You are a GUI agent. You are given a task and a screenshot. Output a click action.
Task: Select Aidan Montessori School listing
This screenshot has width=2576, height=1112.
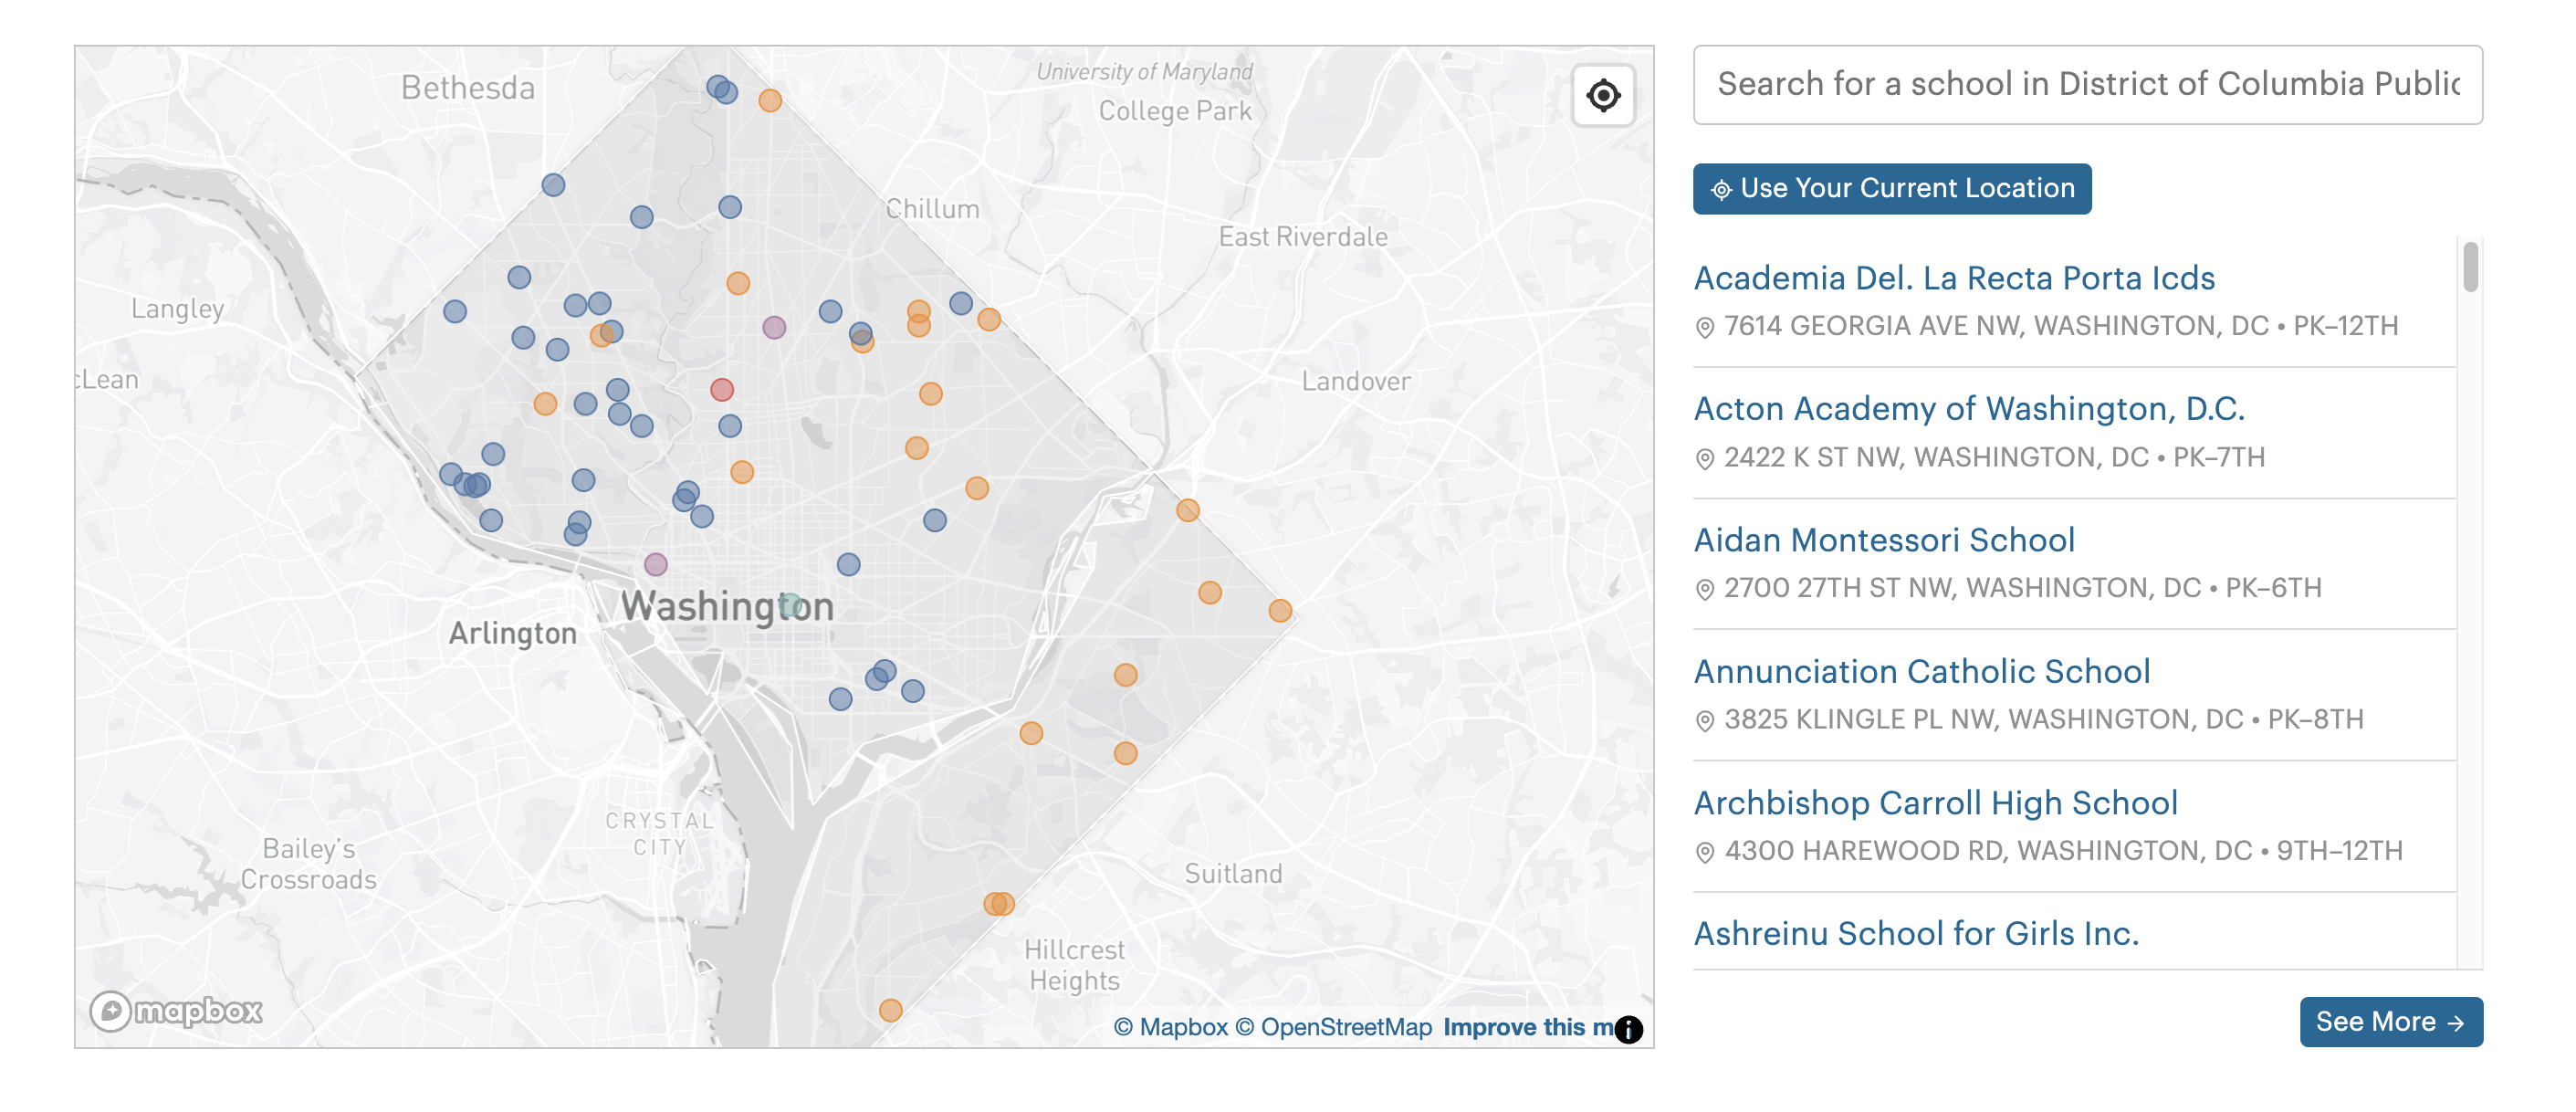(1883, 540)
